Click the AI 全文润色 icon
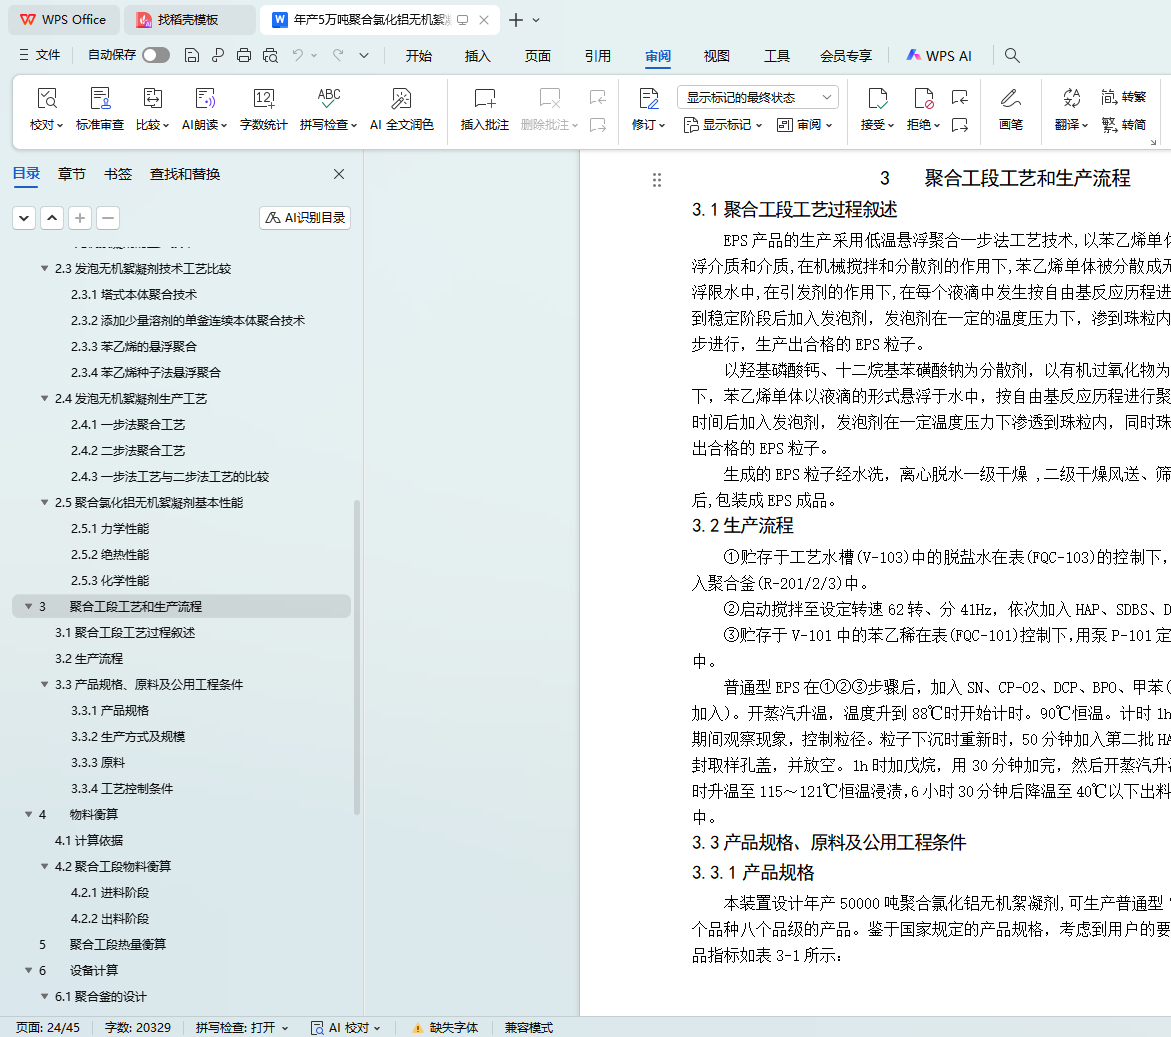Viewport: 1171px width, 1037px height. coord(401,99)
